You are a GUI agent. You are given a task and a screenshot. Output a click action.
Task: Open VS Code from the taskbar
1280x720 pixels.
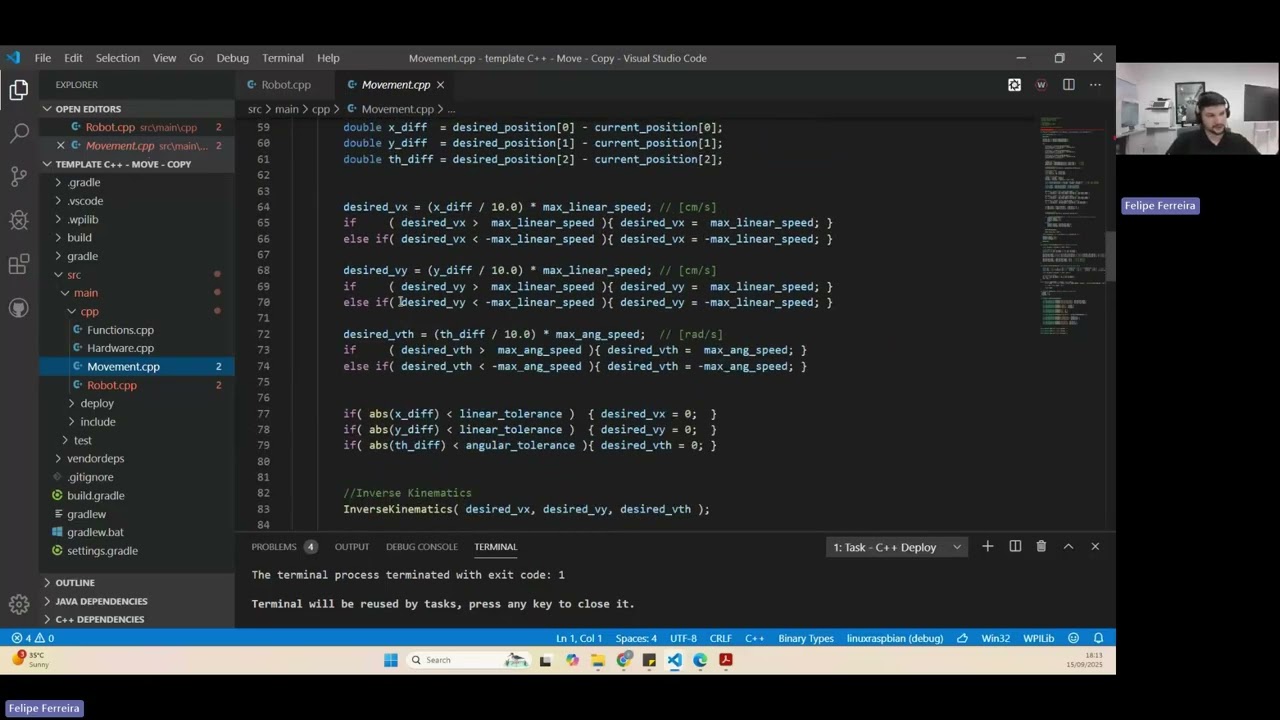[x=674, y=660]
